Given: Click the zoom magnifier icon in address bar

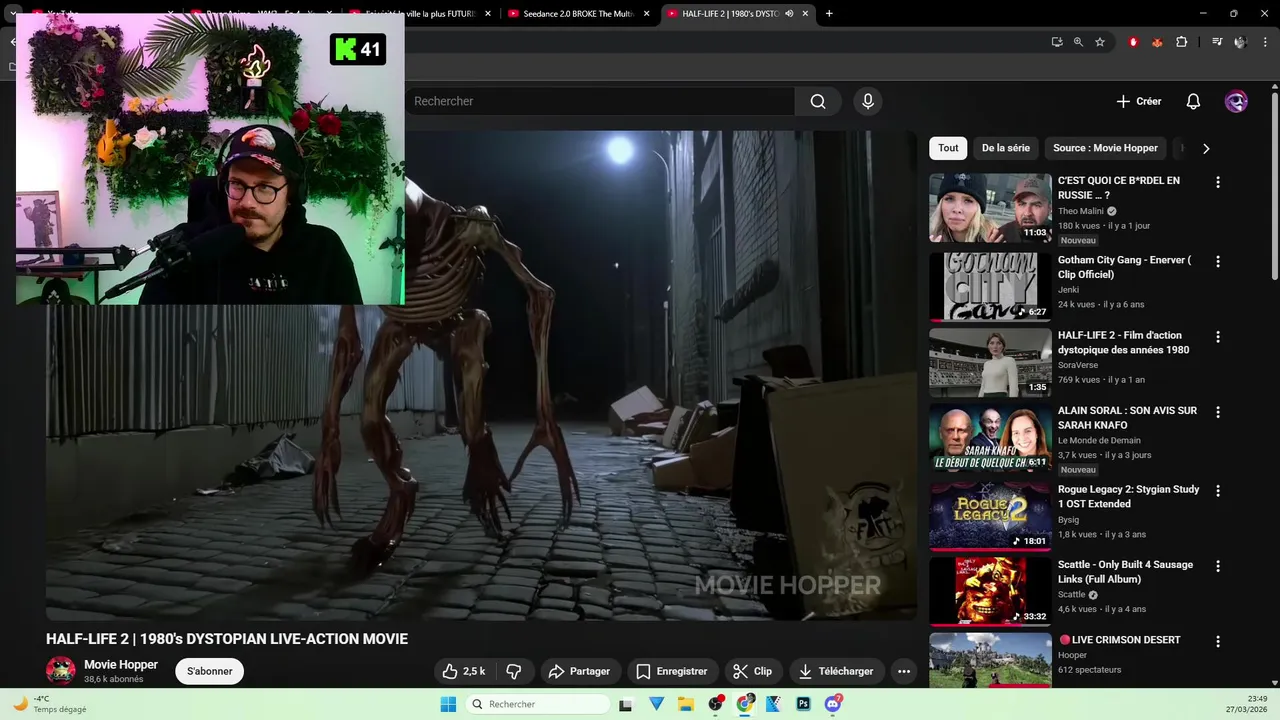Looking at the screenshot, I should tap(1078, 42).
